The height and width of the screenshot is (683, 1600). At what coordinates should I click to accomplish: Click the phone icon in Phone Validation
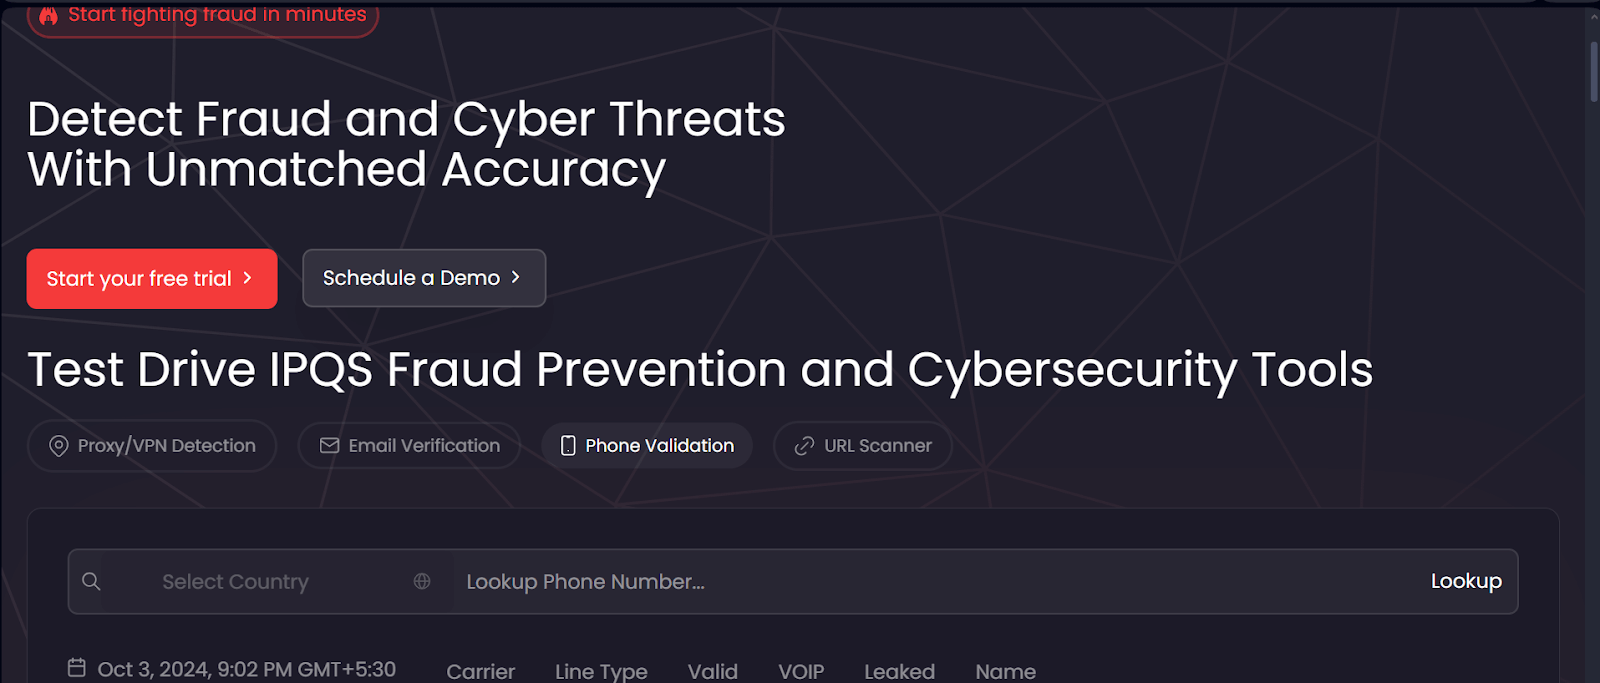coord(568,446)
